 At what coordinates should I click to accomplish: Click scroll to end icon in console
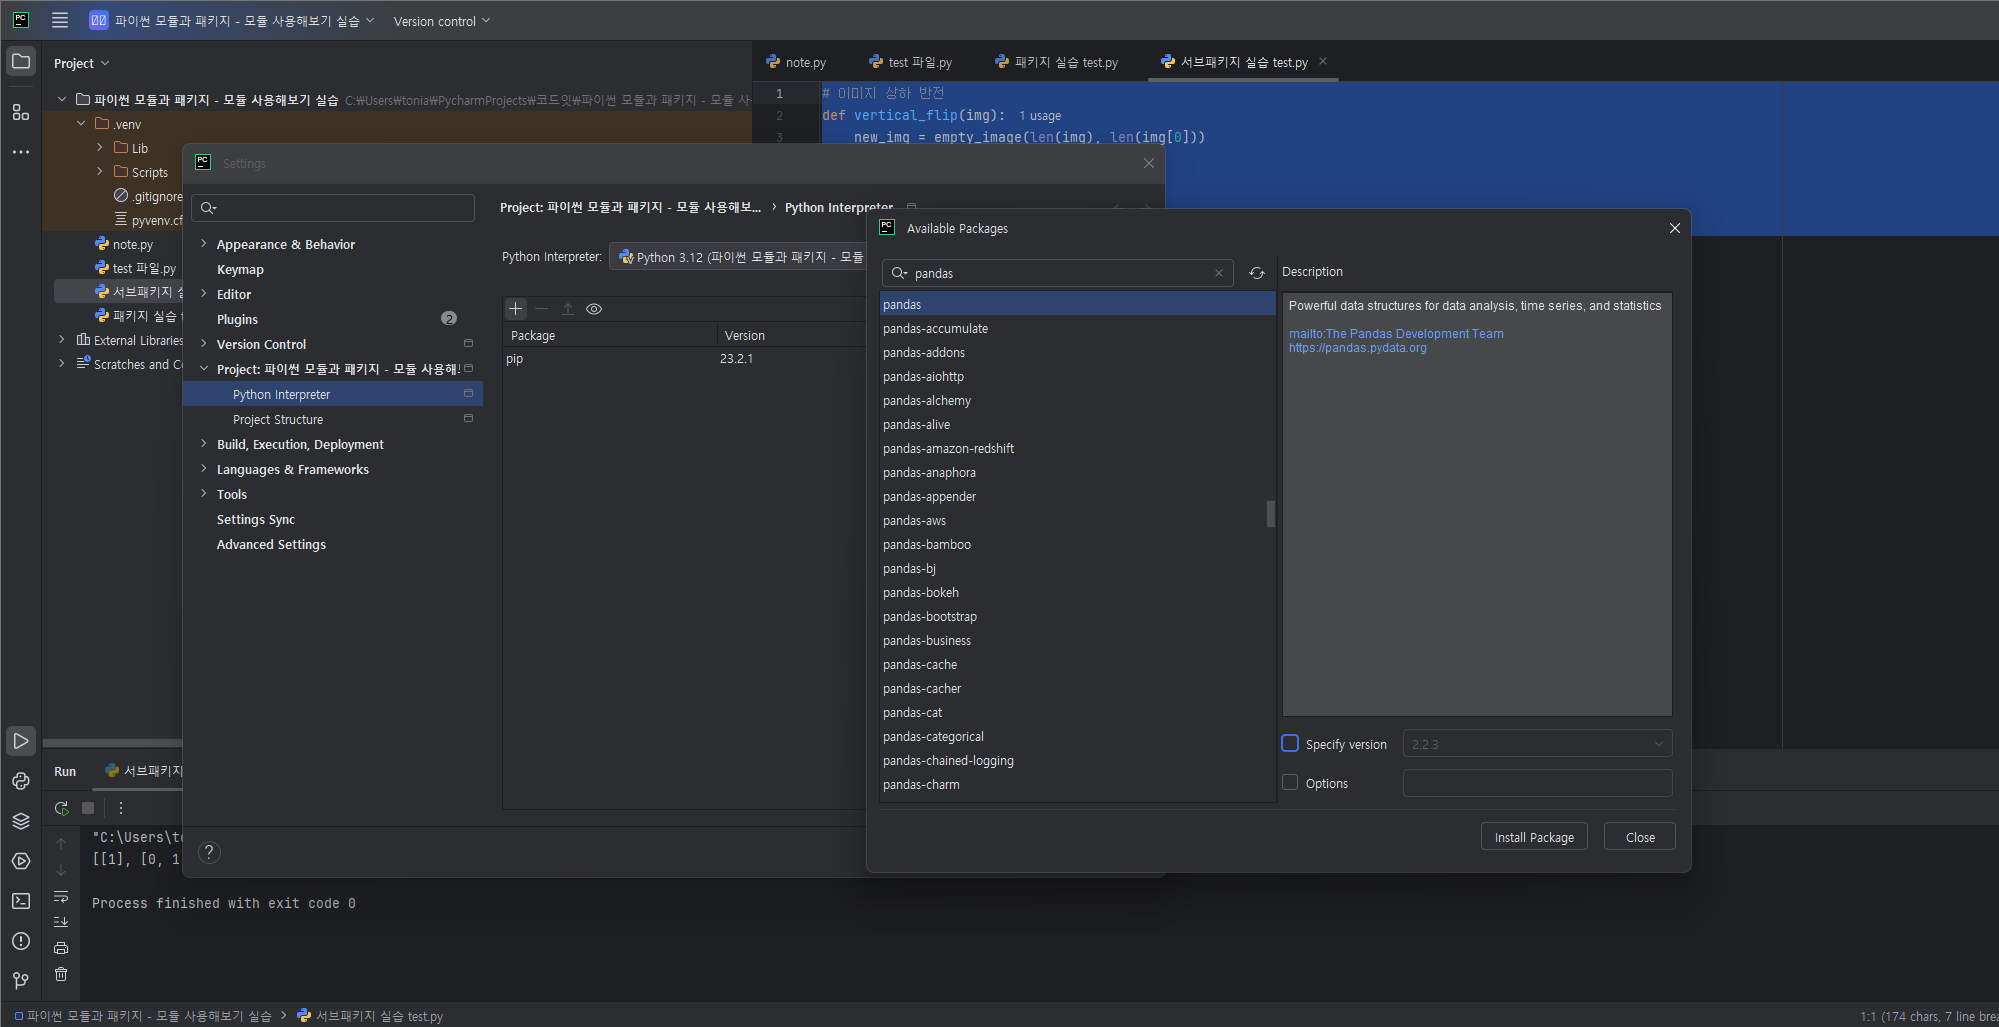point(61,922)
